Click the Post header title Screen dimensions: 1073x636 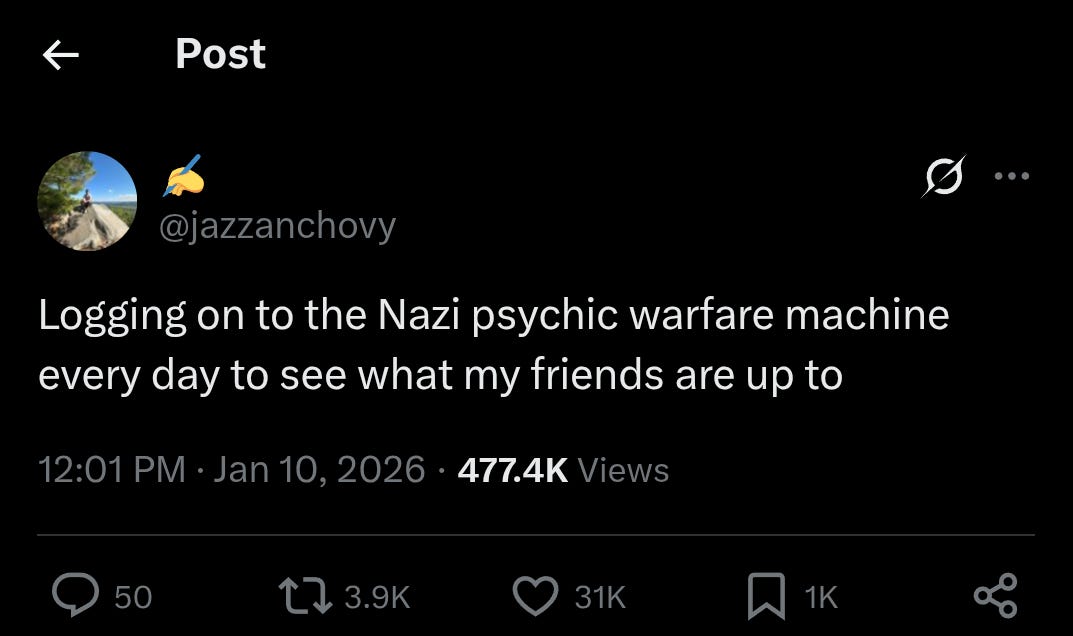point(220,53)
